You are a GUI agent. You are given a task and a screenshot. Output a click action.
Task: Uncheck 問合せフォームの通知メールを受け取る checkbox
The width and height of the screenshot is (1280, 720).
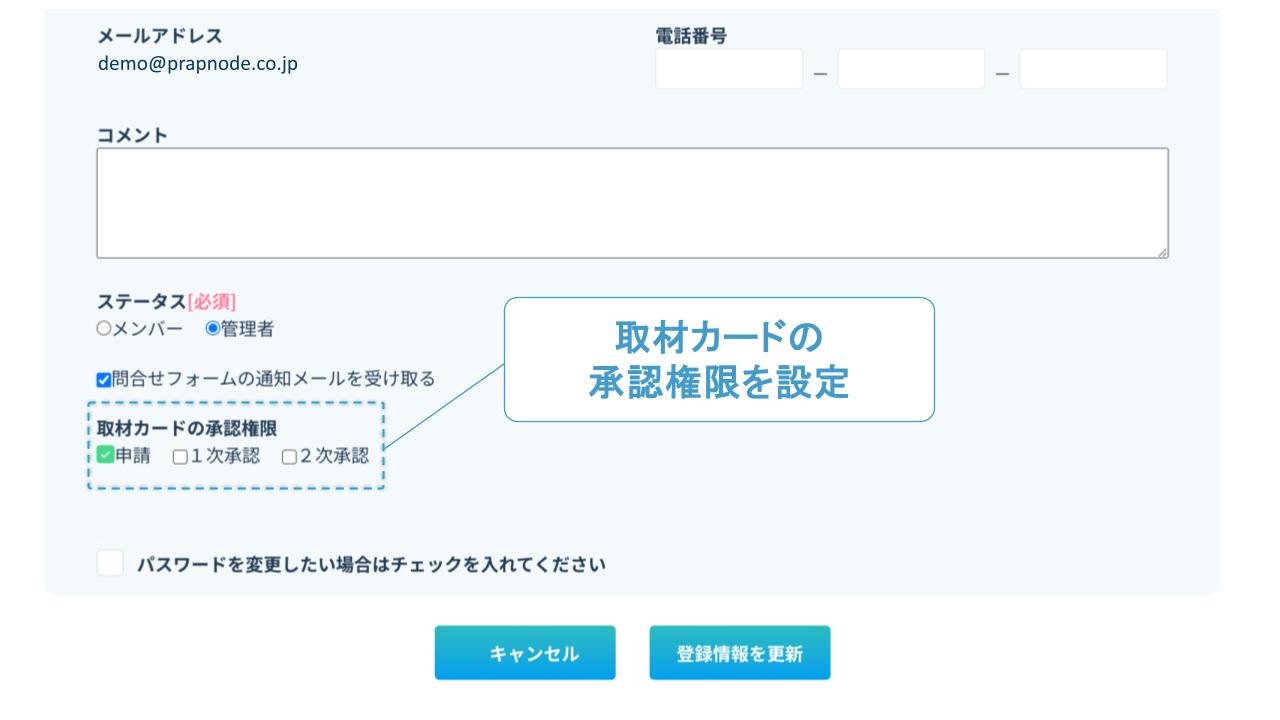pyautogui.click(x=104, y=379)
